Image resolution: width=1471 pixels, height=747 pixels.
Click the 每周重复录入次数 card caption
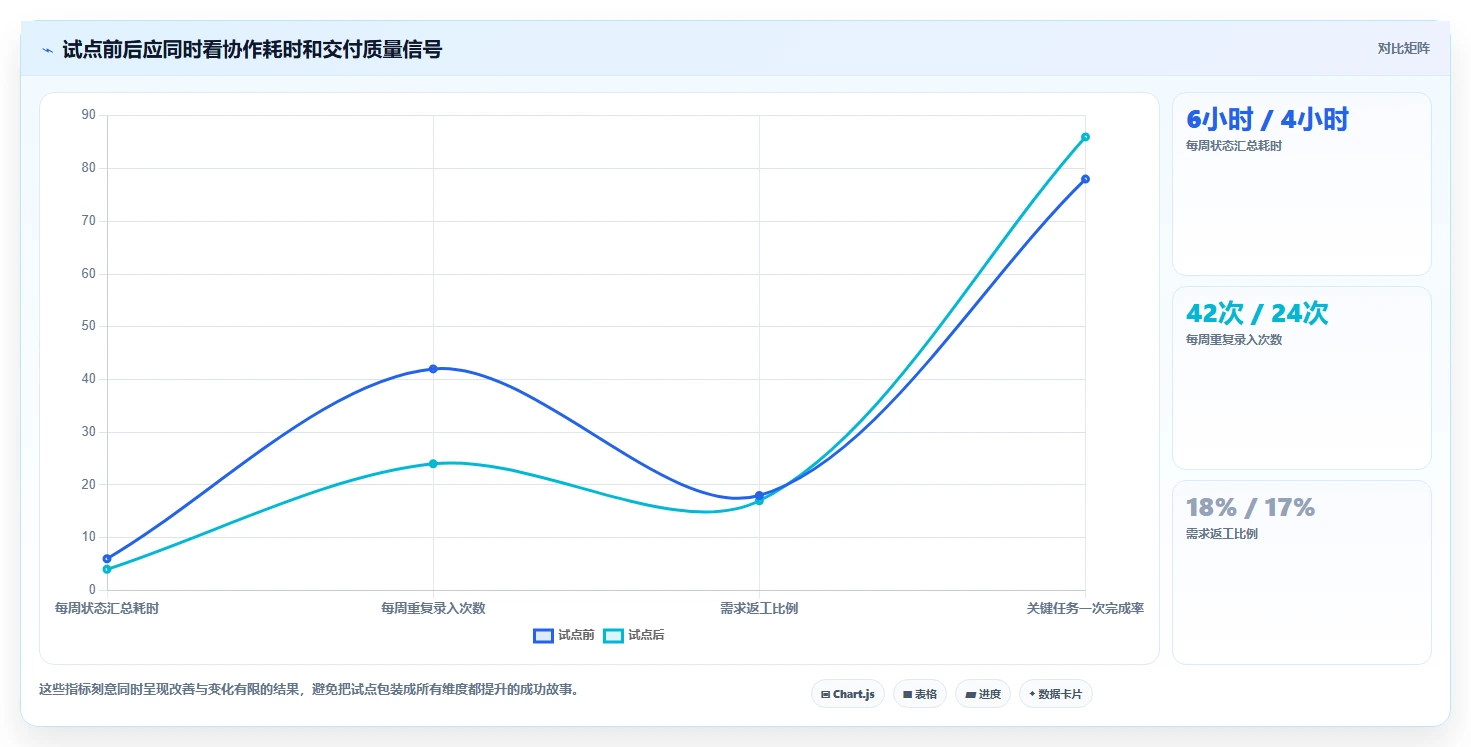[1234, 340]
